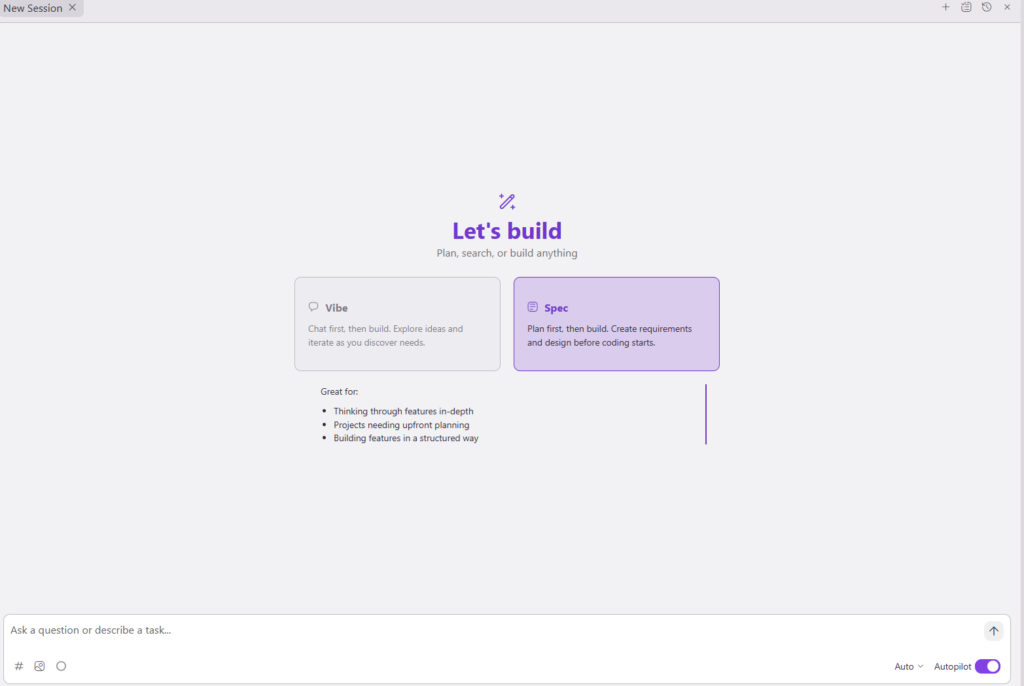Screen dimensions: 1024x686
Task: Click the hash context icon
Action: (19, 666)
